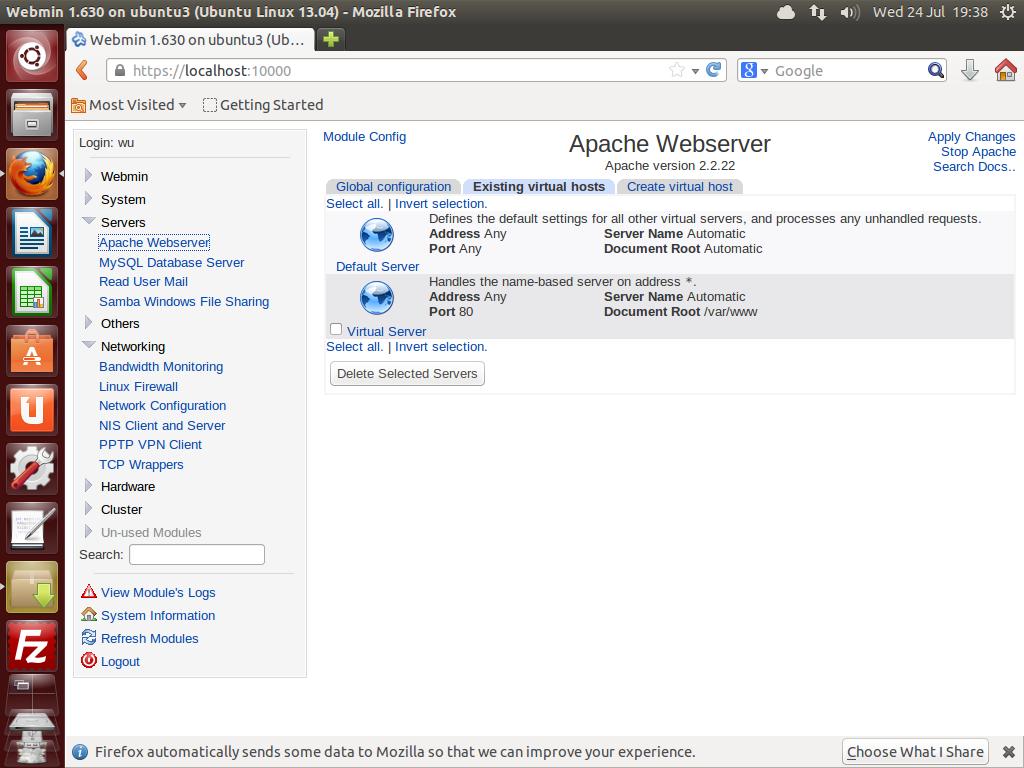Click the downloads arrow icon
This screenshot has height=768, width=1024.
pos(969,70)
